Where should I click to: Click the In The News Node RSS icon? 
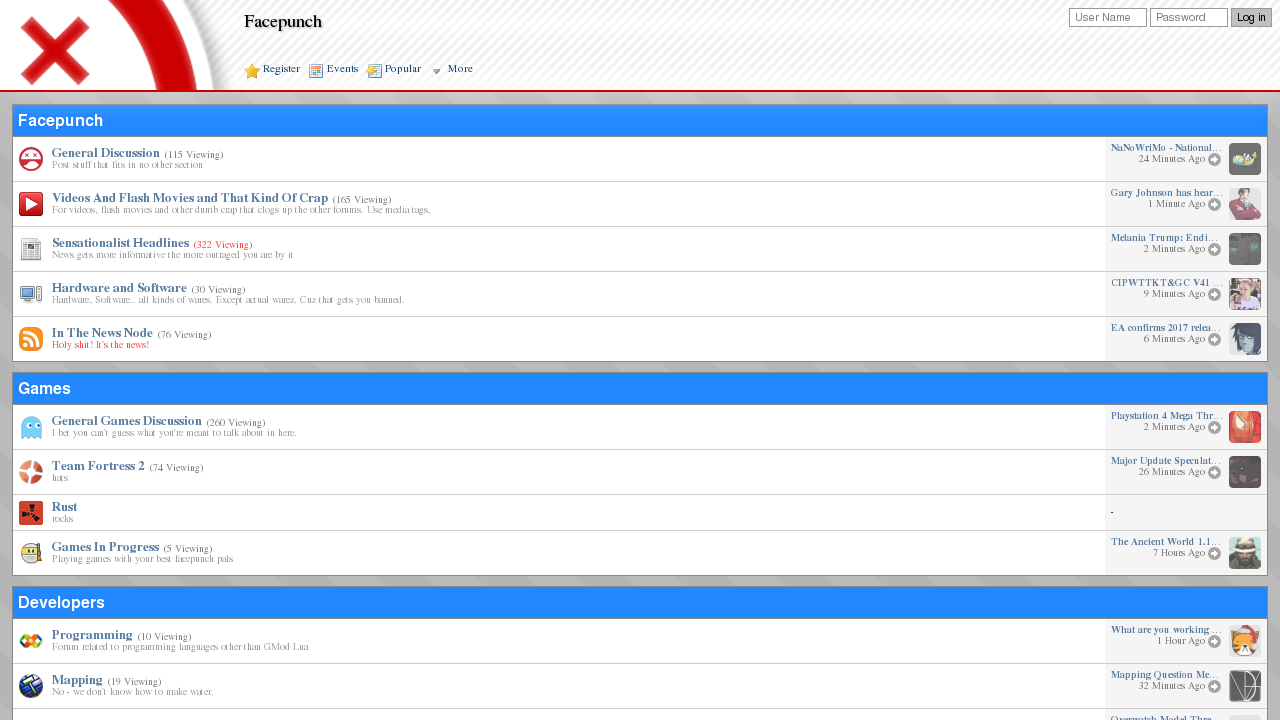pos(31,339)
